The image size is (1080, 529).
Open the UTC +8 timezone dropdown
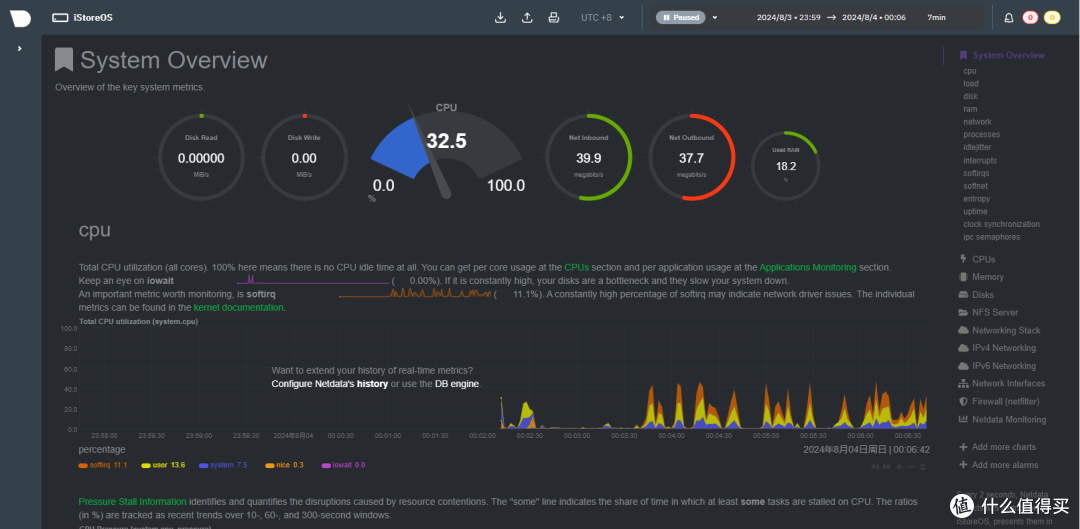[x=603, y=18]
